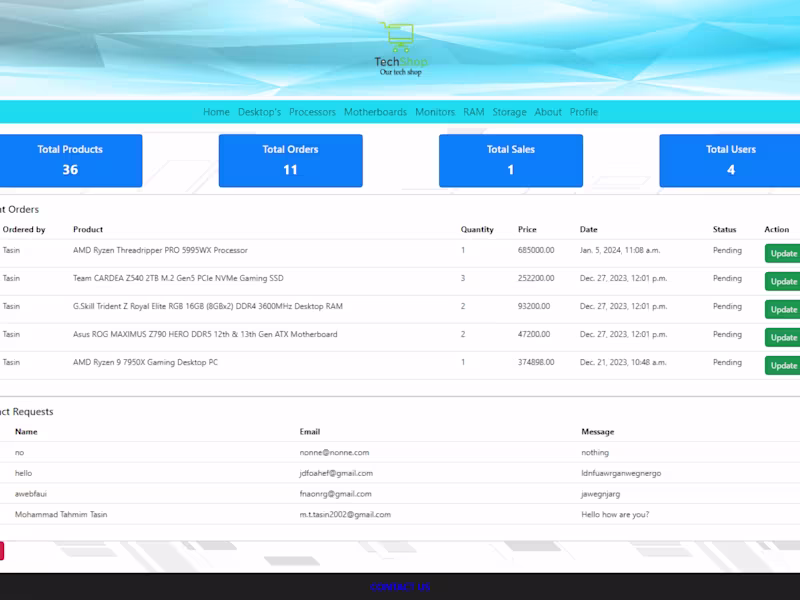Click the Total Orders card

point(291,161)
